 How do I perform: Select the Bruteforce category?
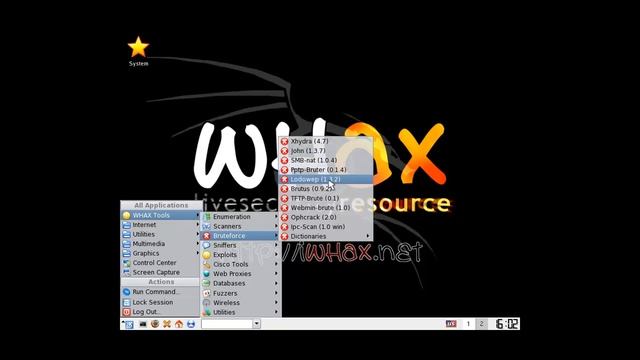click(240, 236)
